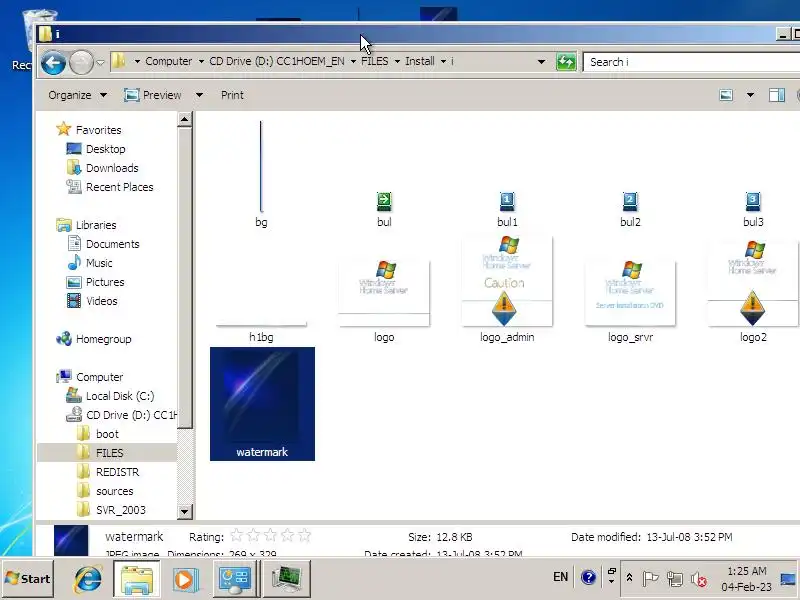Screen dimensions: 800x600
Task: Select Install in the address breadcrumb
Action: 419,61
